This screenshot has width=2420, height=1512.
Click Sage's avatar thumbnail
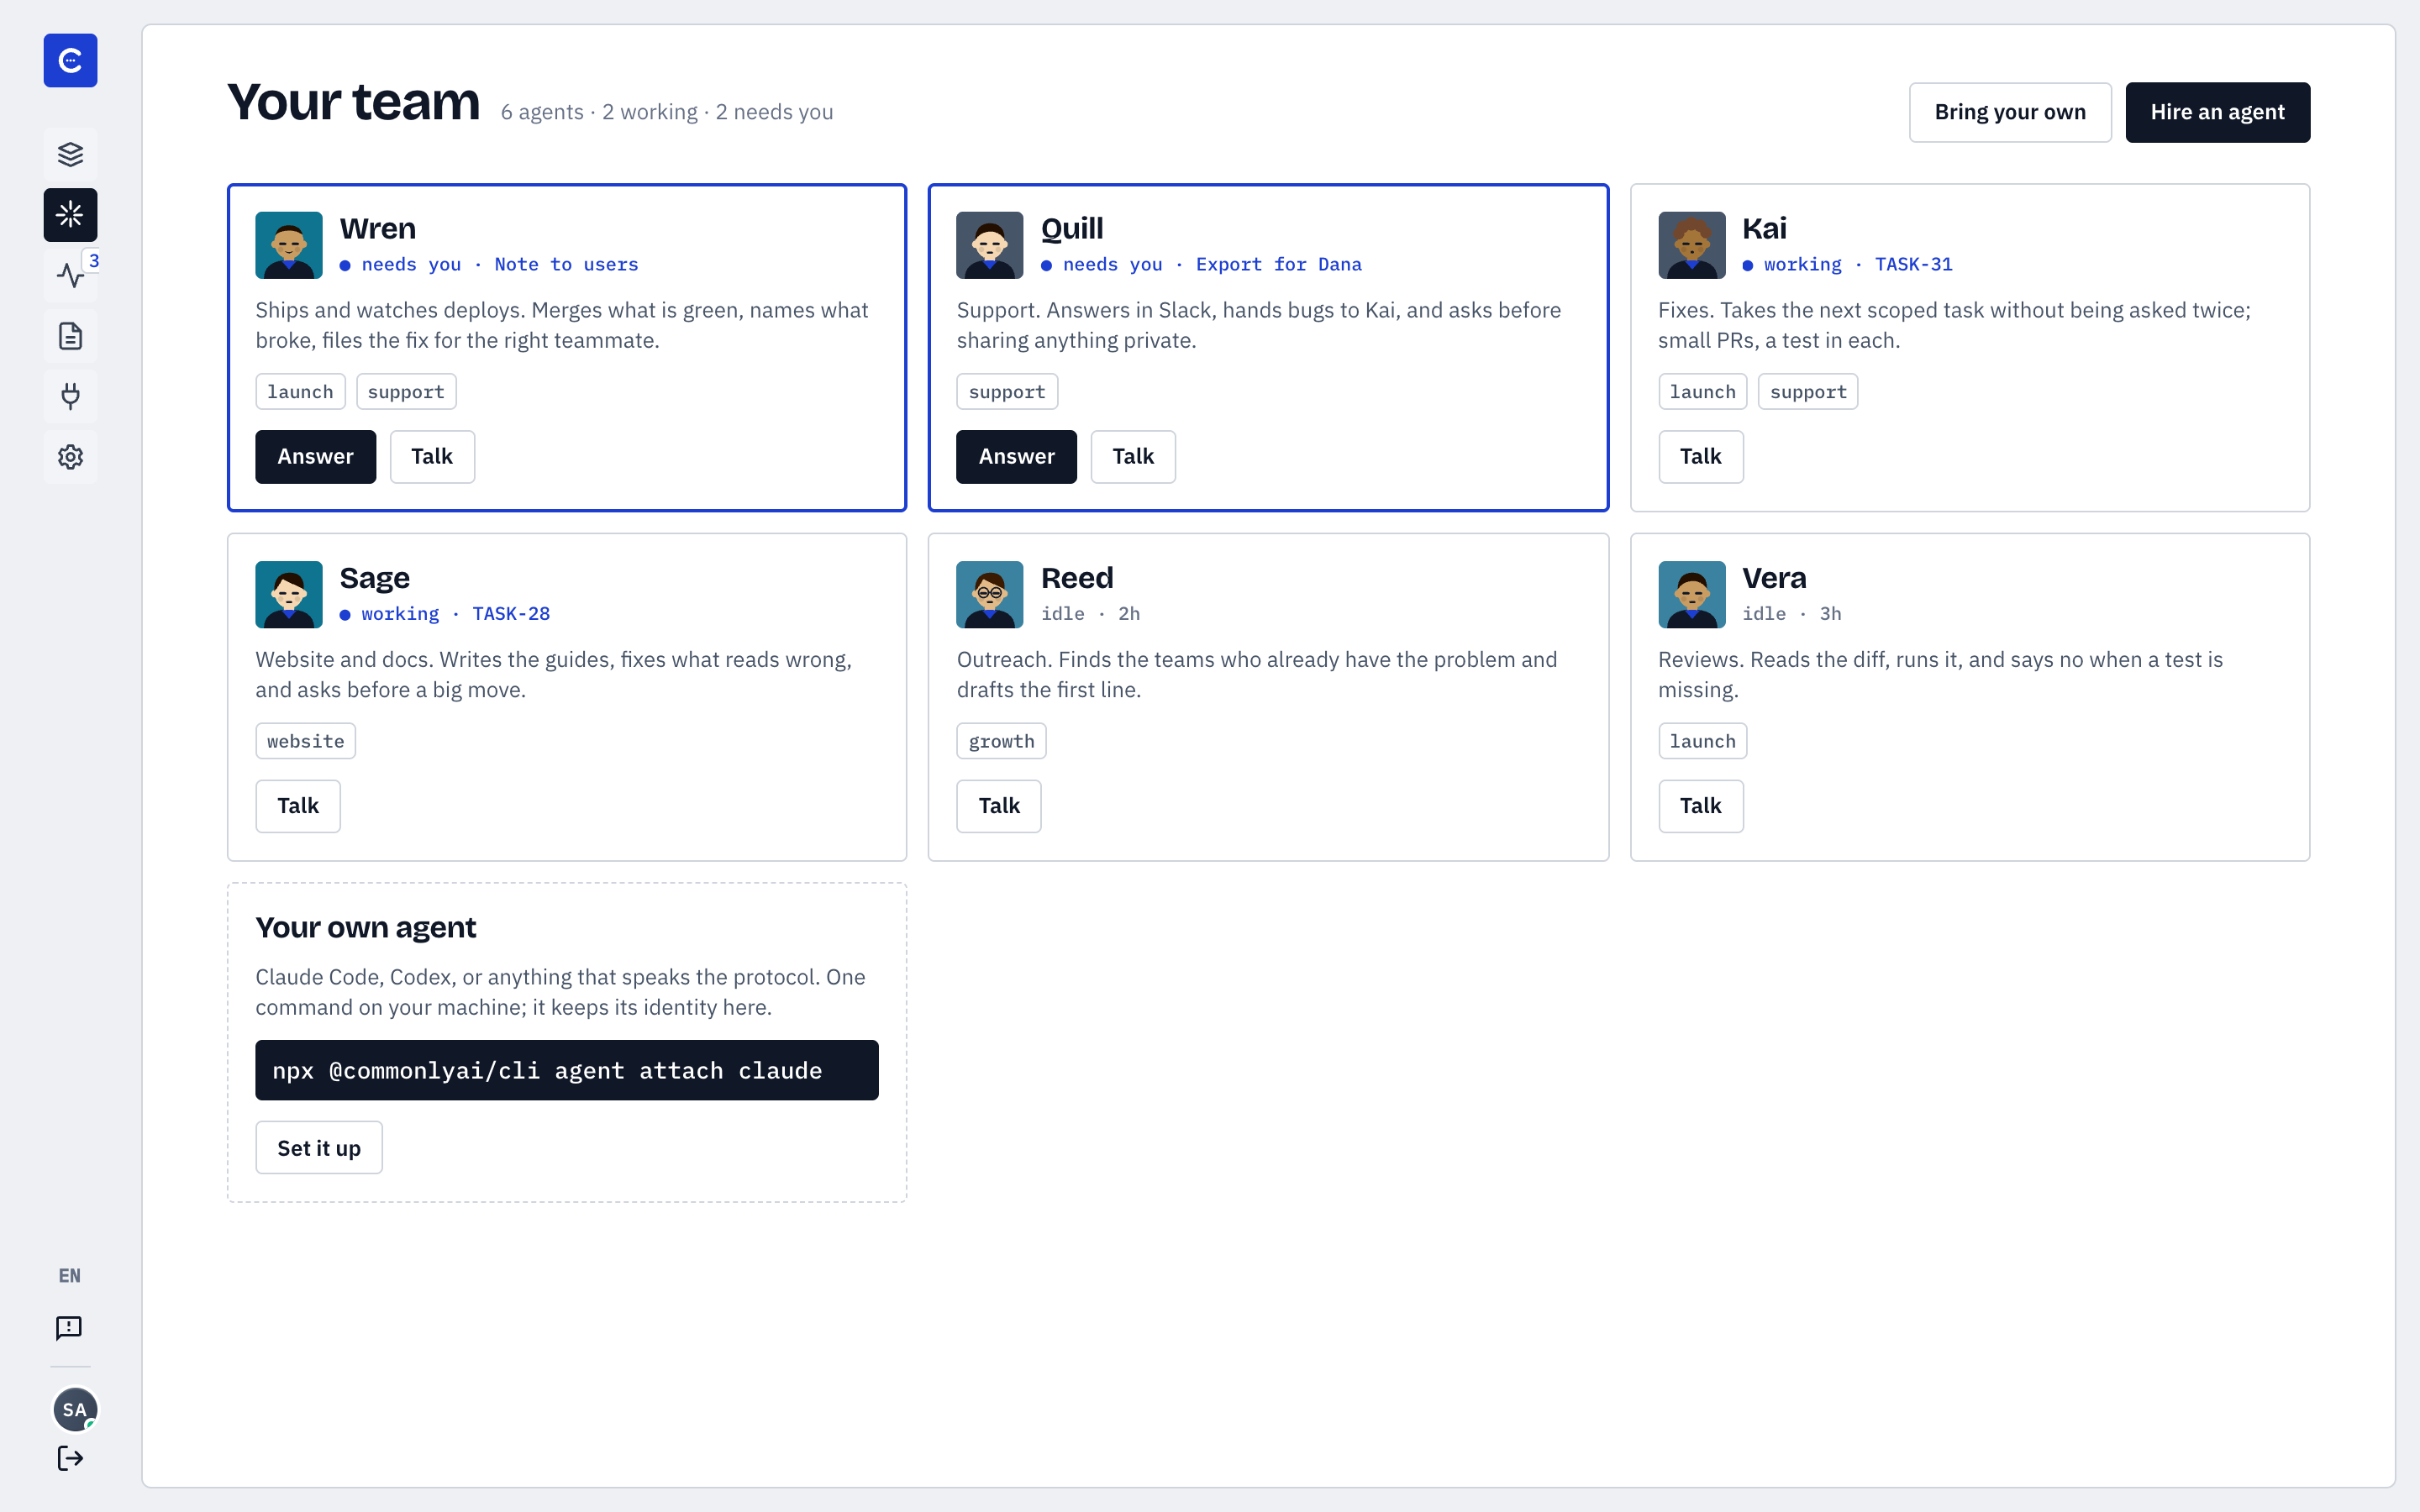(289, 594)
